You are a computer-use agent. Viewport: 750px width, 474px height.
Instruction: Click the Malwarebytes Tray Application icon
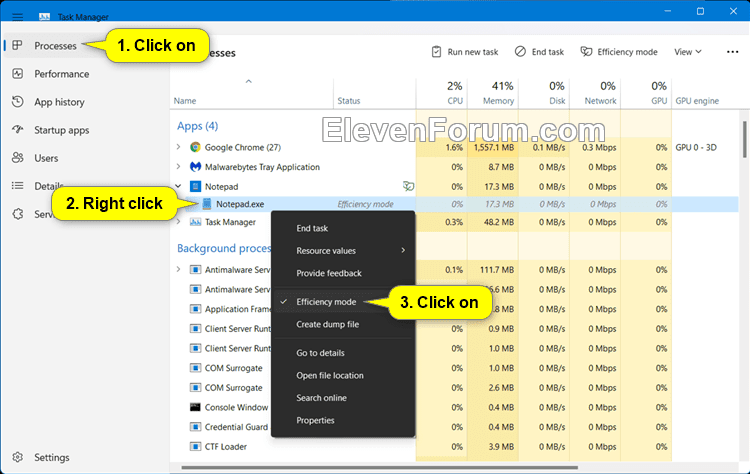coord(195,167)
